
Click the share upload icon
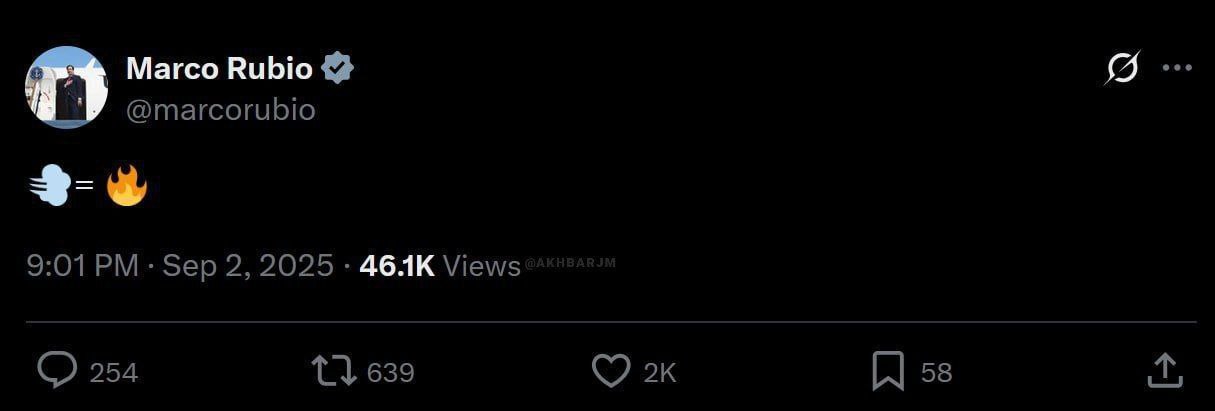coord(1165,370)
